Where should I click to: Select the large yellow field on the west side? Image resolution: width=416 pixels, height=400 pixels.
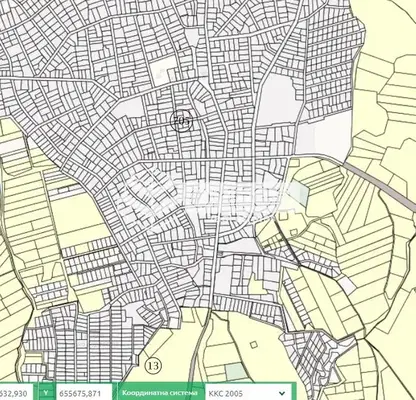81,216
